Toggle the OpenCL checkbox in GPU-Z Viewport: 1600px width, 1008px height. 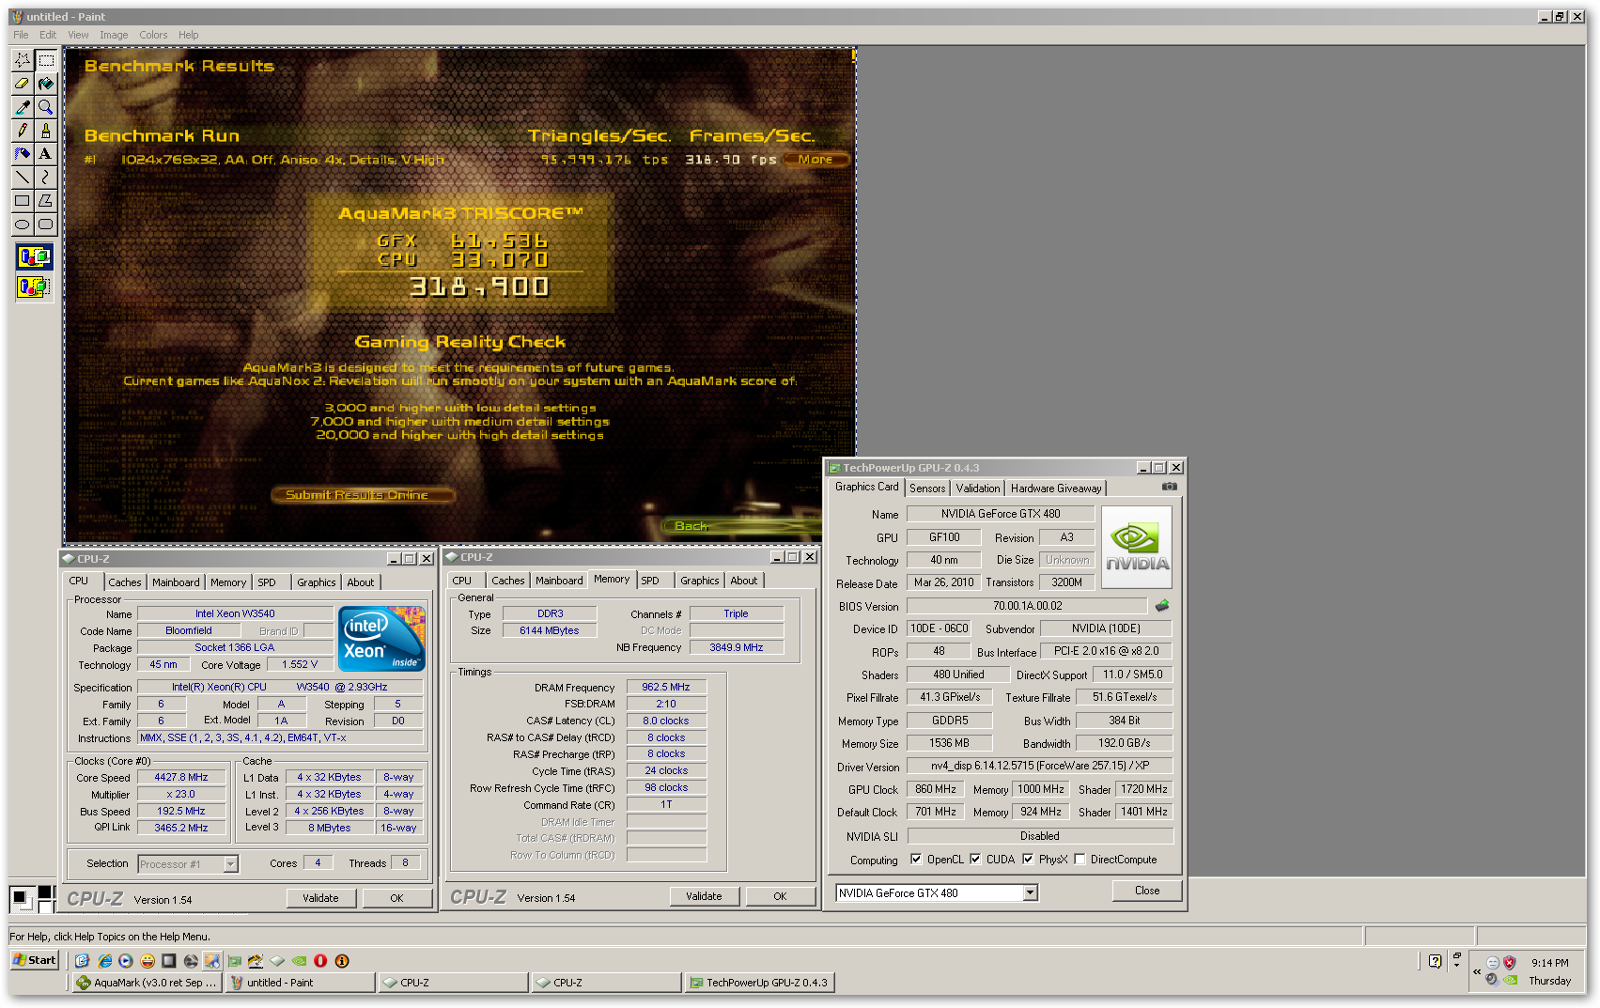916,859
